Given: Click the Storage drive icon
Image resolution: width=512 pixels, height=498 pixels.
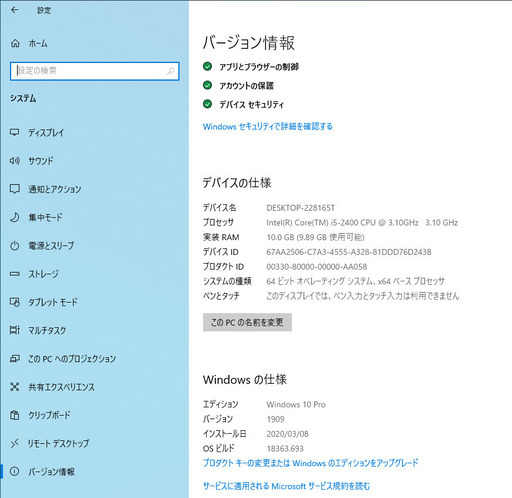Looking at the screenshot, I should coord(14,274).
